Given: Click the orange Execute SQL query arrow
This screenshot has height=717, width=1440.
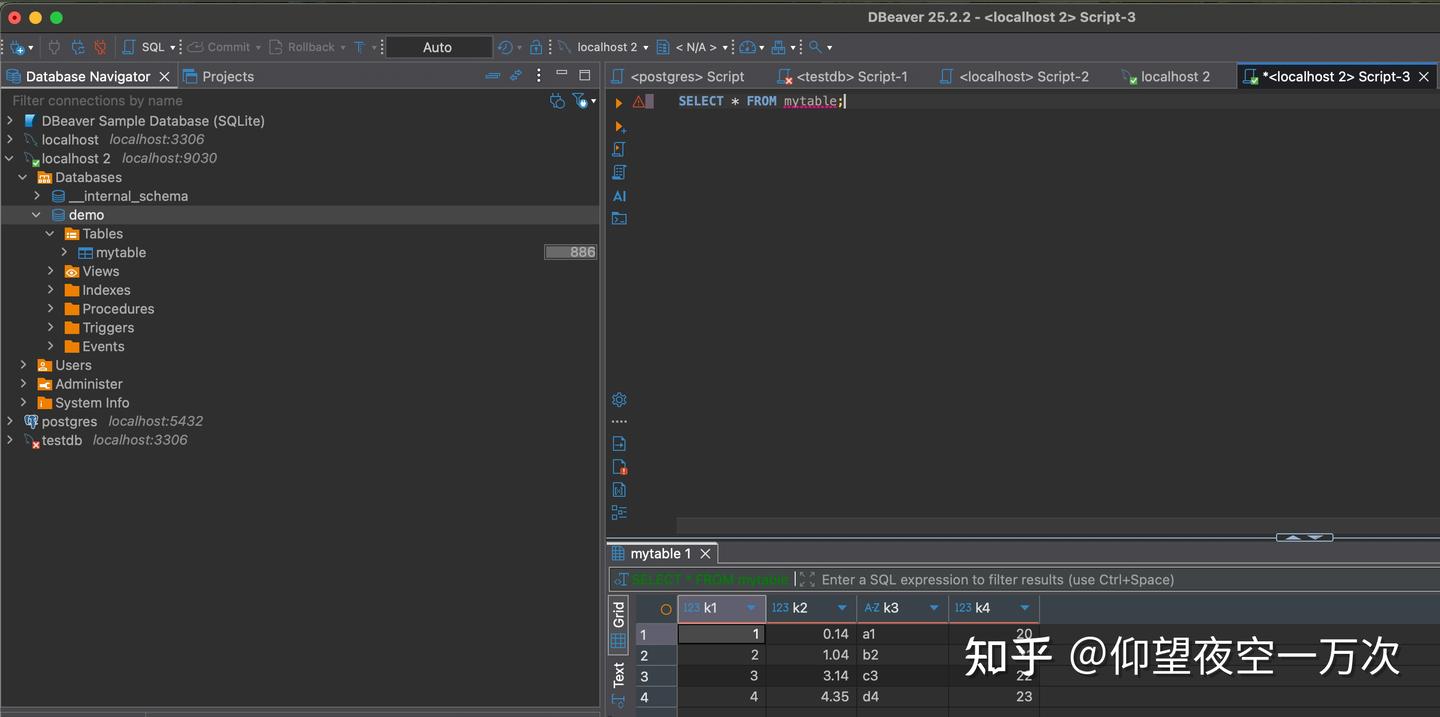Looking at the screenshot, I should coord(619,102).
